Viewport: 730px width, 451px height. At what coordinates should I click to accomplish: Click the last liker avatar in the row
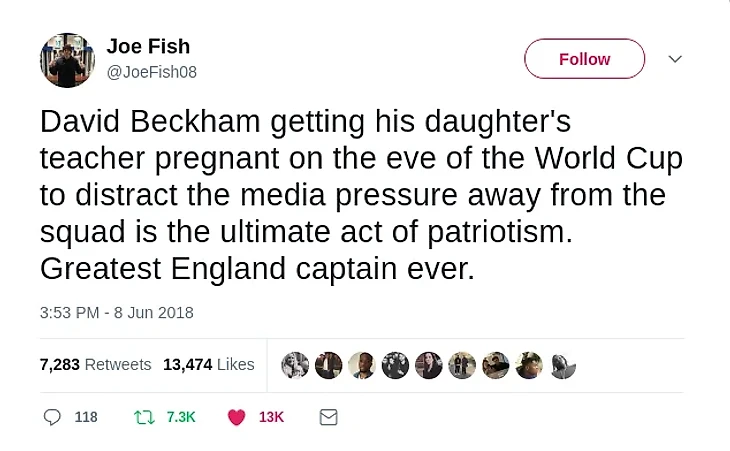click(x=563, y=365)
